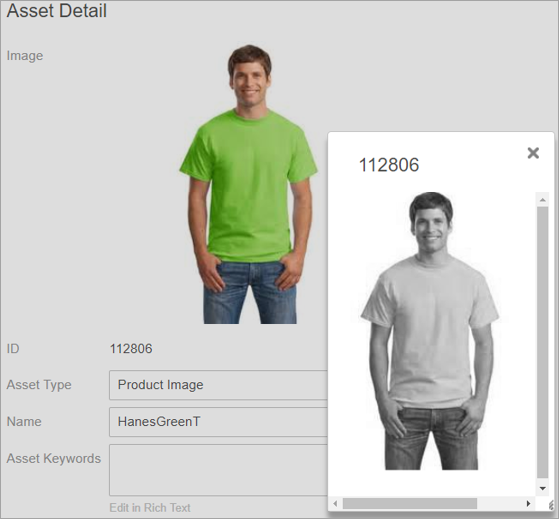Click the popup's horizontal scrollbar thumb
The width and height of the screenshot is (559, 519).
(x=410, y=504)
